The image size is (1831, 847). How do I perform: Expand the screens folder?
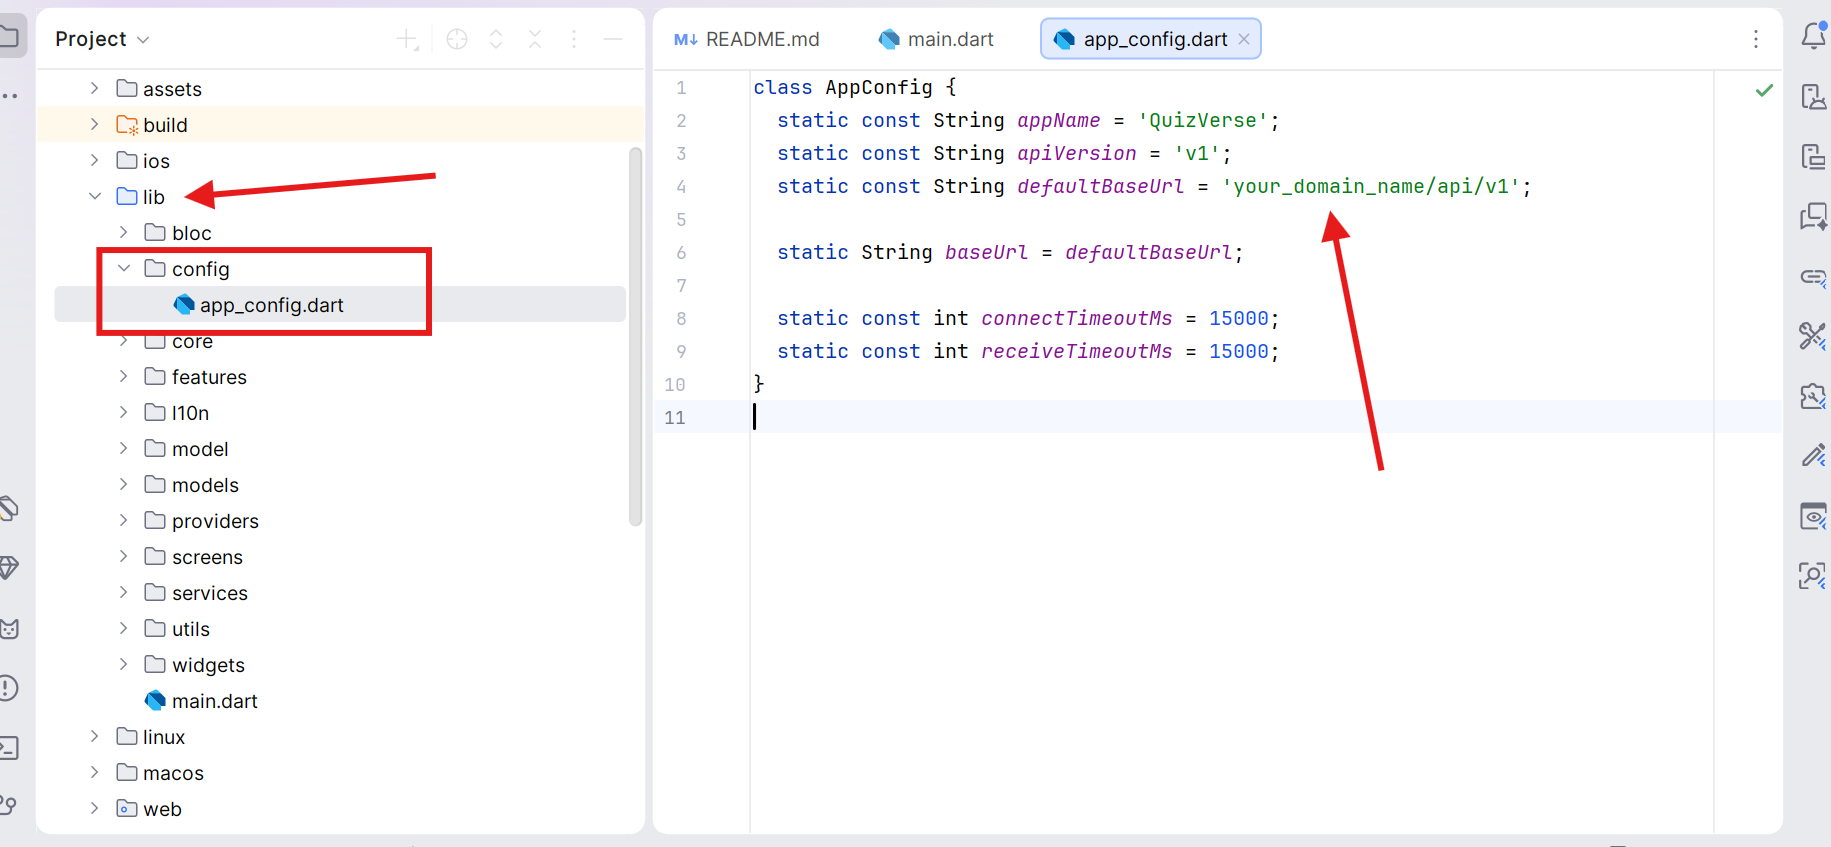click(x=124, y=556)
